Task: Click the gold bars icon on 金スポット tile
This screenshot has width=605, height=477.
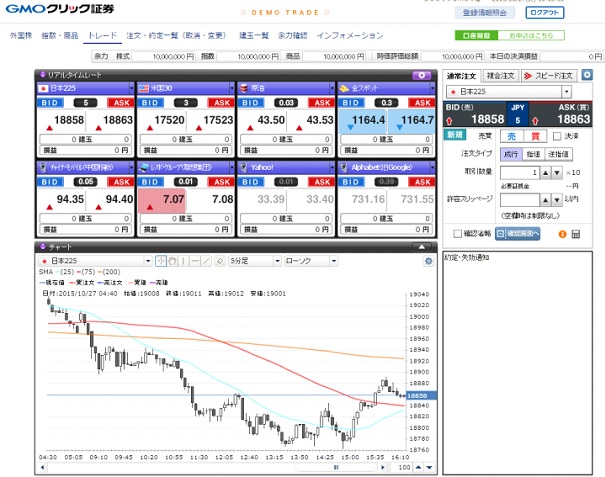Action: click(344, 88)
